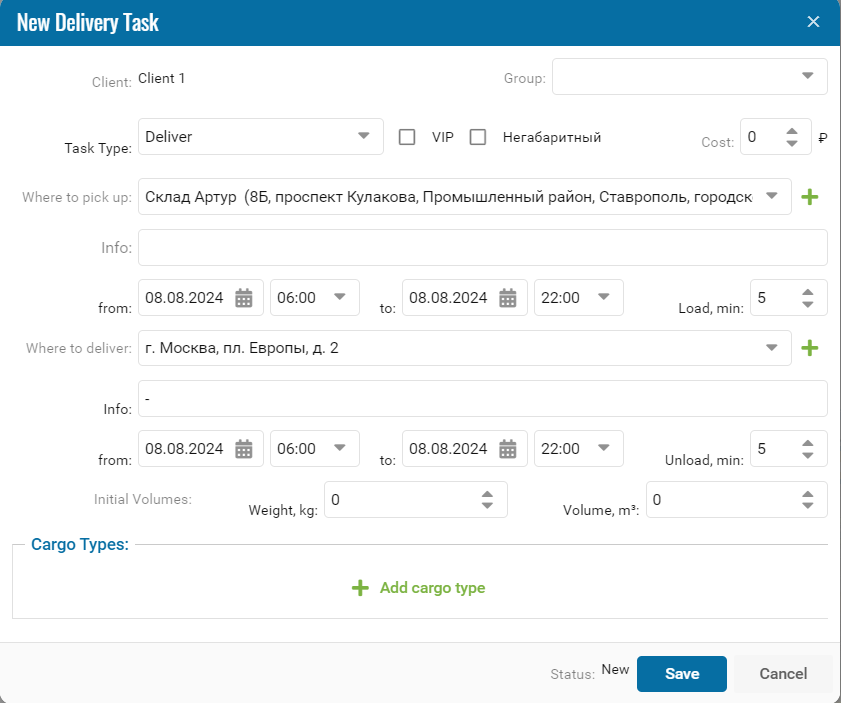Open pickup 'to' date calendar picker
This screenshot has width=841, height=703.
[508, 297]
